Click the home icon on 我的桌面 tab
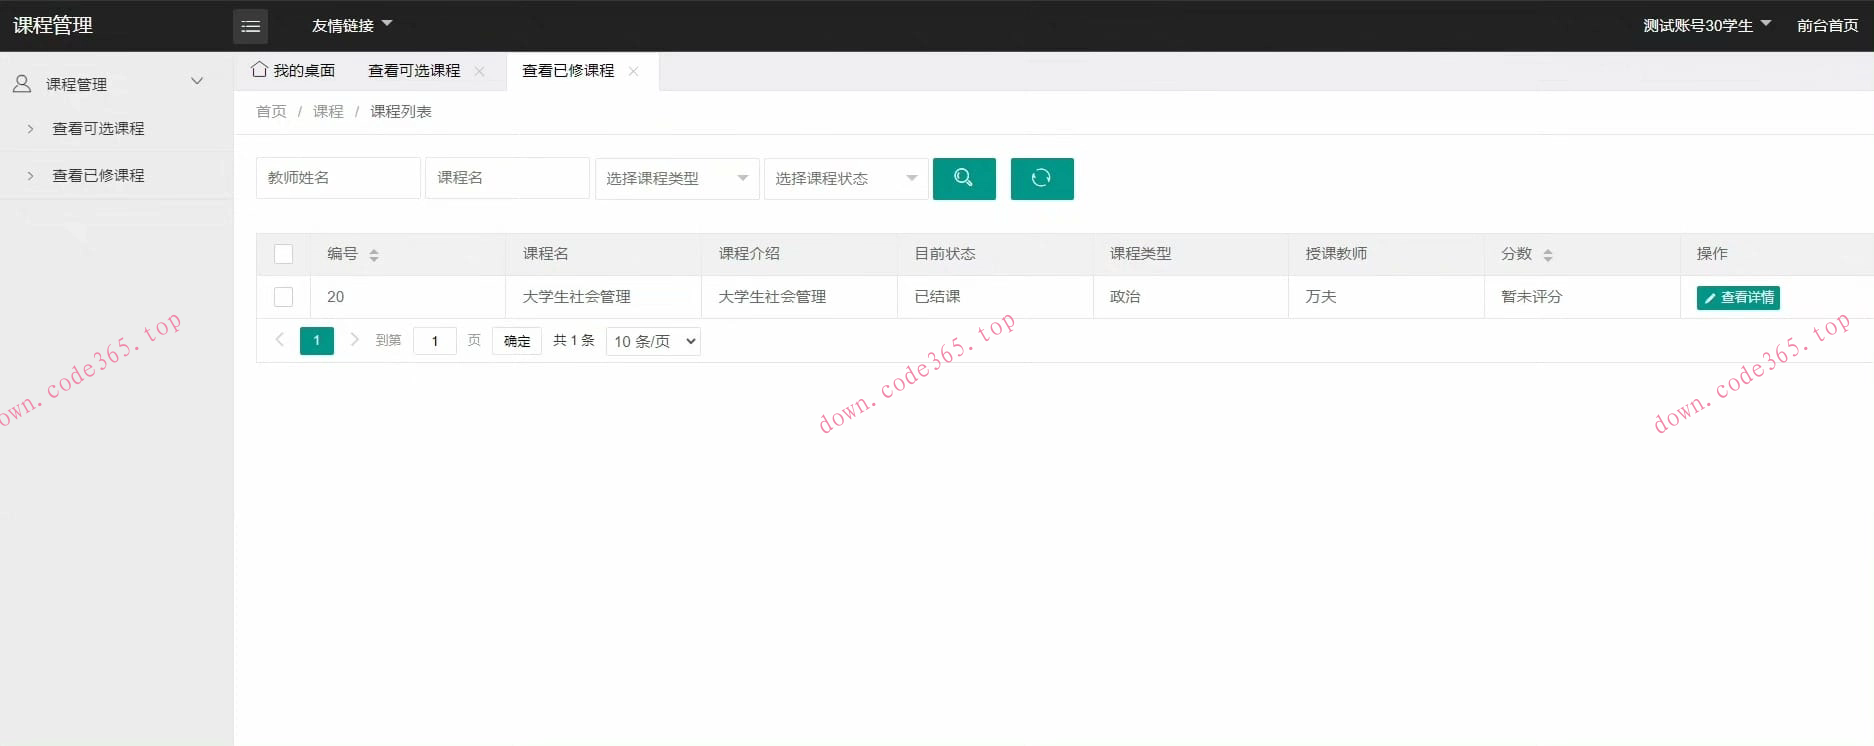1874x746 pixels. coord(259,69)
